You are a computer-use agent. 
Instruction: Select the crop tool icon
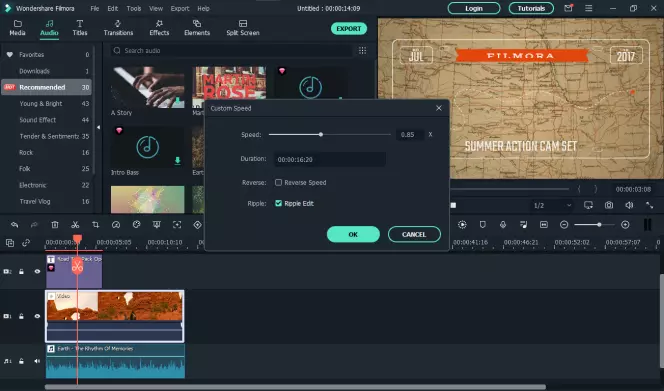[x=95, y=225]
